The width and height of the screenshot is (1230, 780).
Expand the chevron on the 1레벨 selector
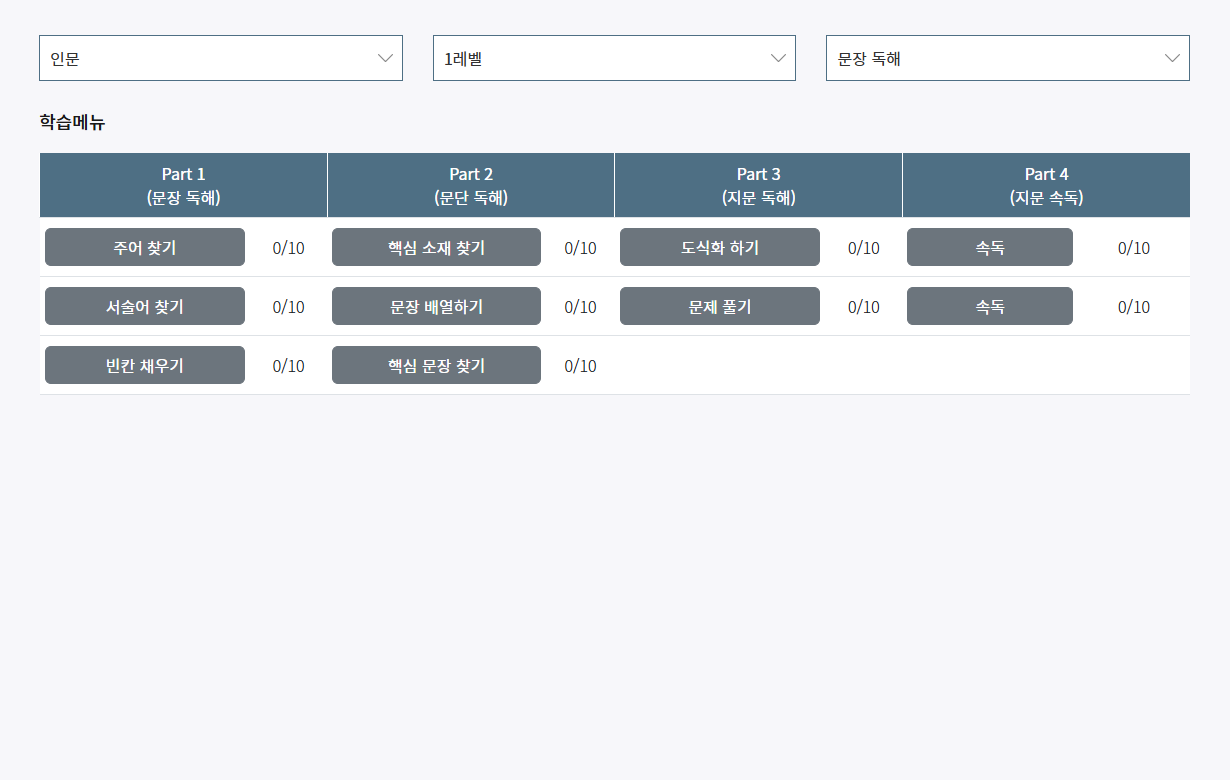coord(778,57)
